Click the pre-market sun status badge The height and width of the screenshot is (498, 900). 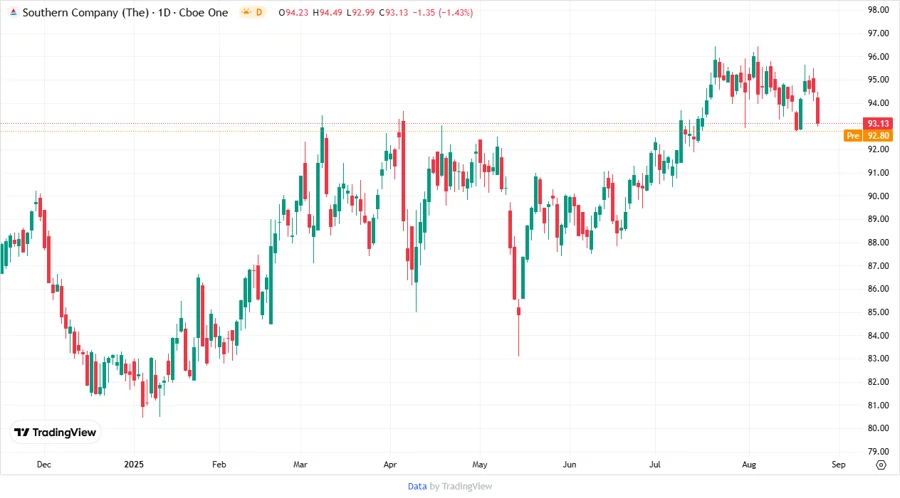point(253,12)
